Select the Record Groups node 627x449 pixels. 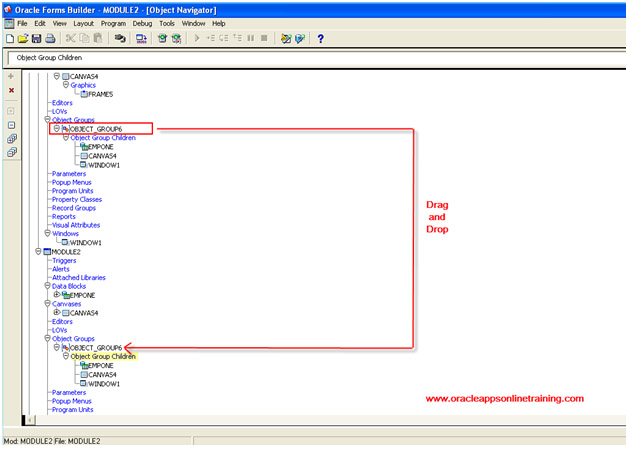(x=74, y=208)
